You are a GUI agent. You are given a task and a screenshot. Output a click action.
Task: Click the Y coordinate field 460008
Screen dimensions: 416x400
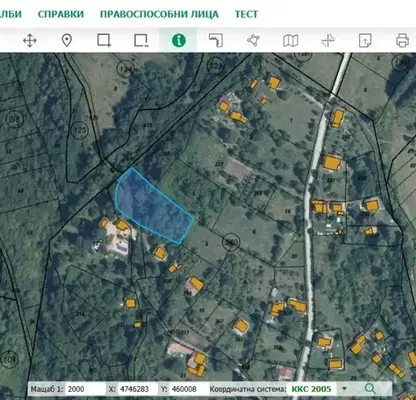(188, 389)
